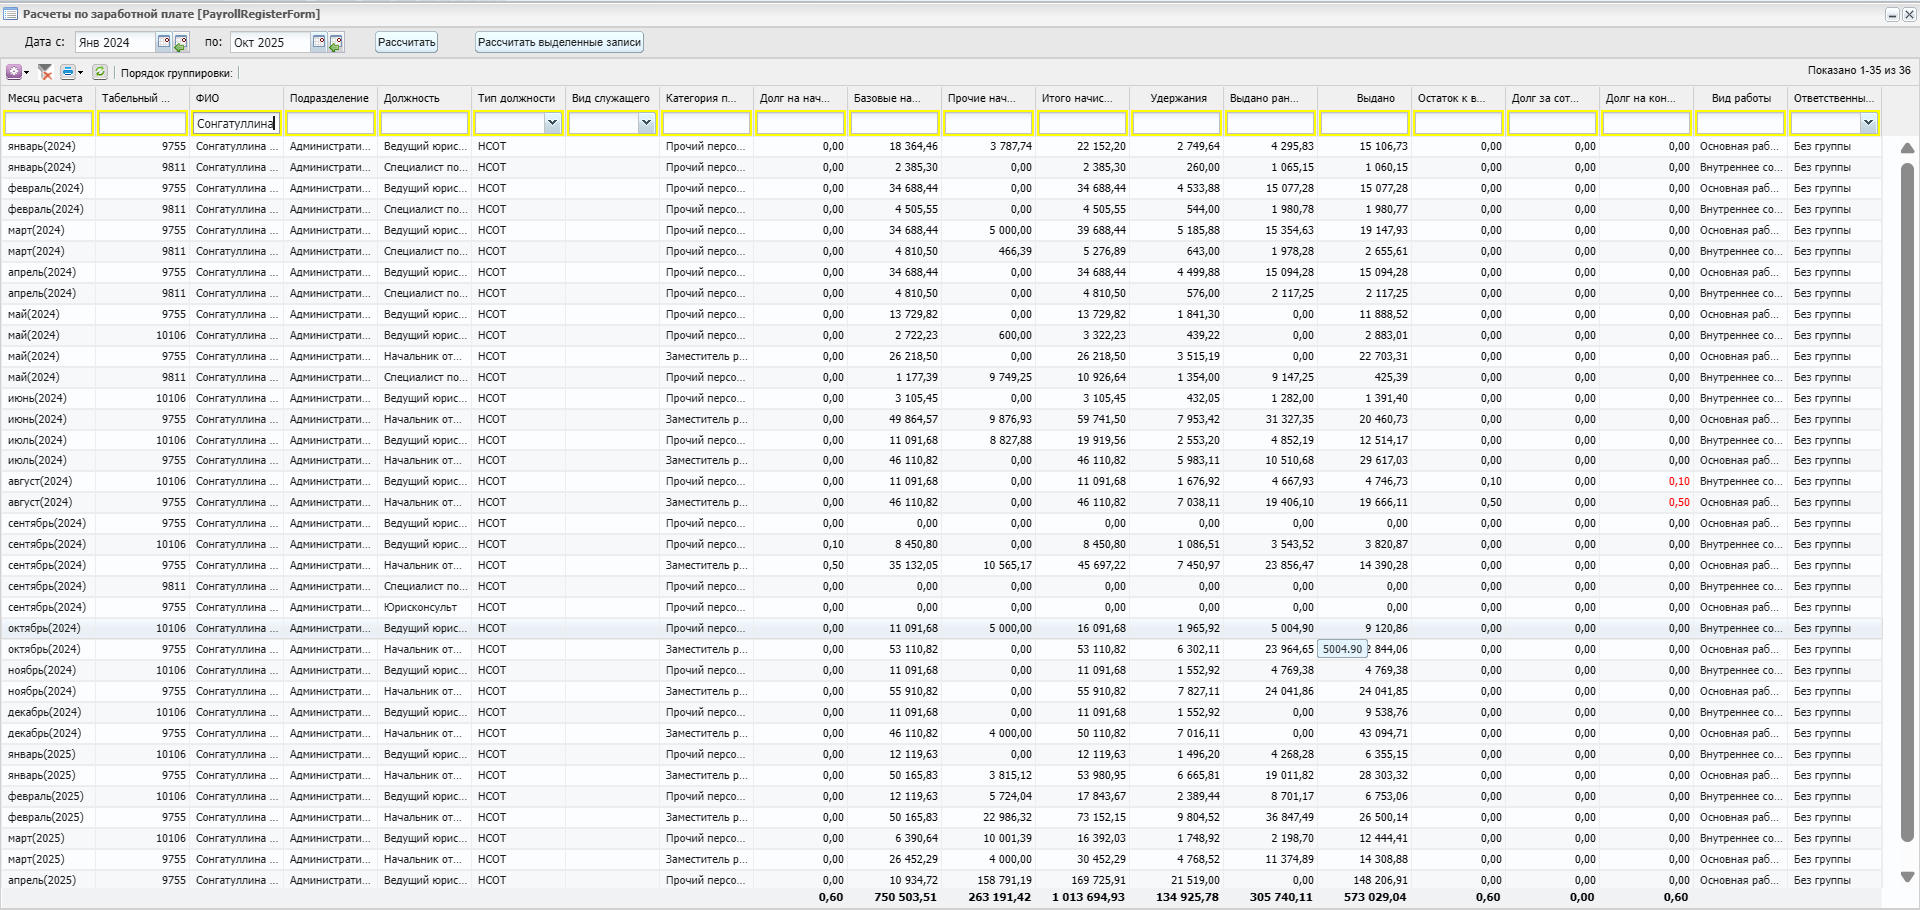Click the scroll-down arrow of the table
Screen dimensions: 1920x910
[x=1907, y=877]
